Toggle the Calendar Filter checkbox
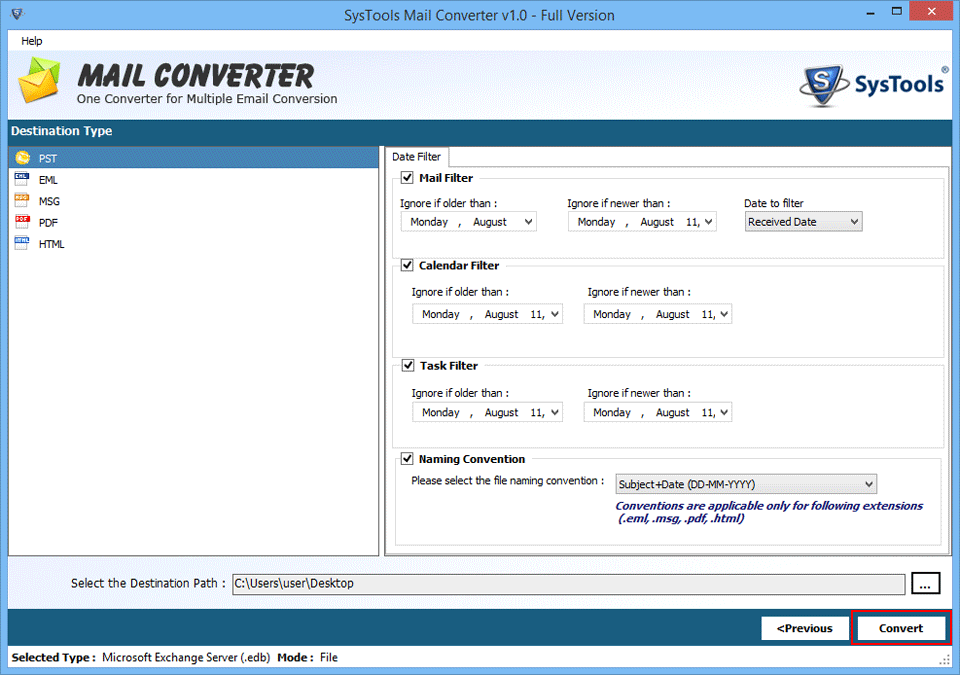Image resolution: width=960 pixels, height=675 pixels. (x=407, y=266)
